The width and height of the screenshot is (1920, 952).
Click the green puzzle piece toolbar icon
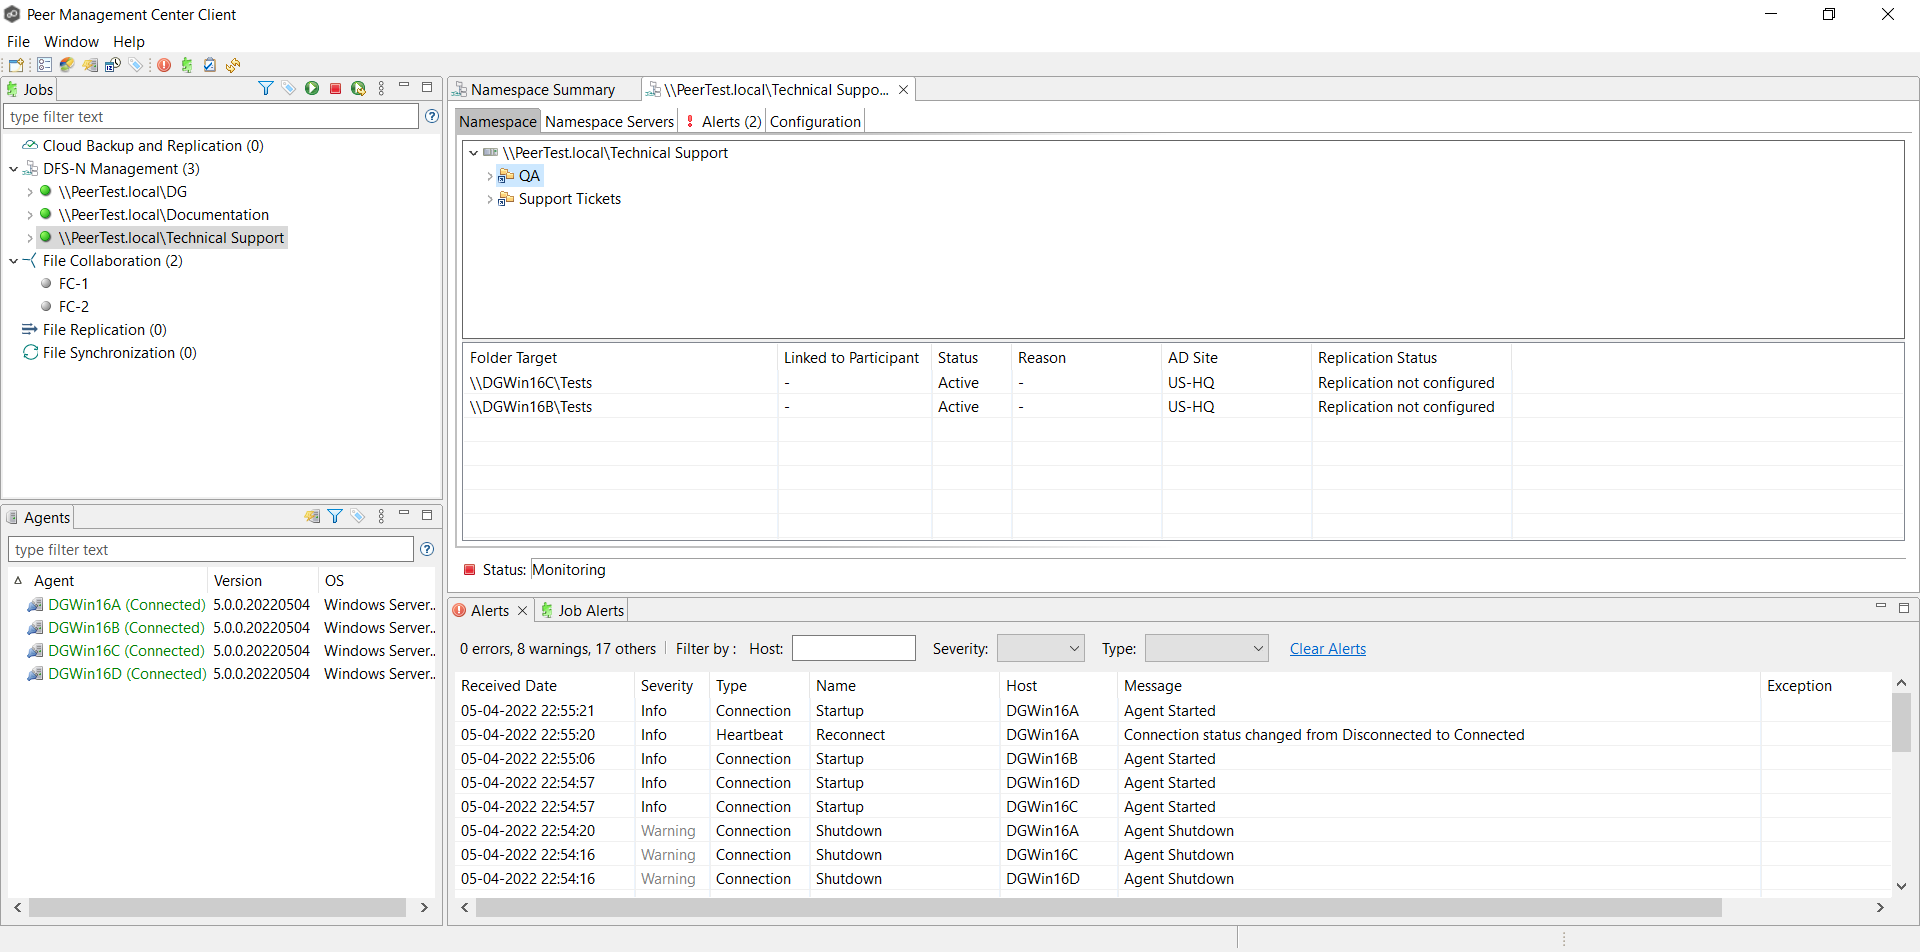(187, 65)
